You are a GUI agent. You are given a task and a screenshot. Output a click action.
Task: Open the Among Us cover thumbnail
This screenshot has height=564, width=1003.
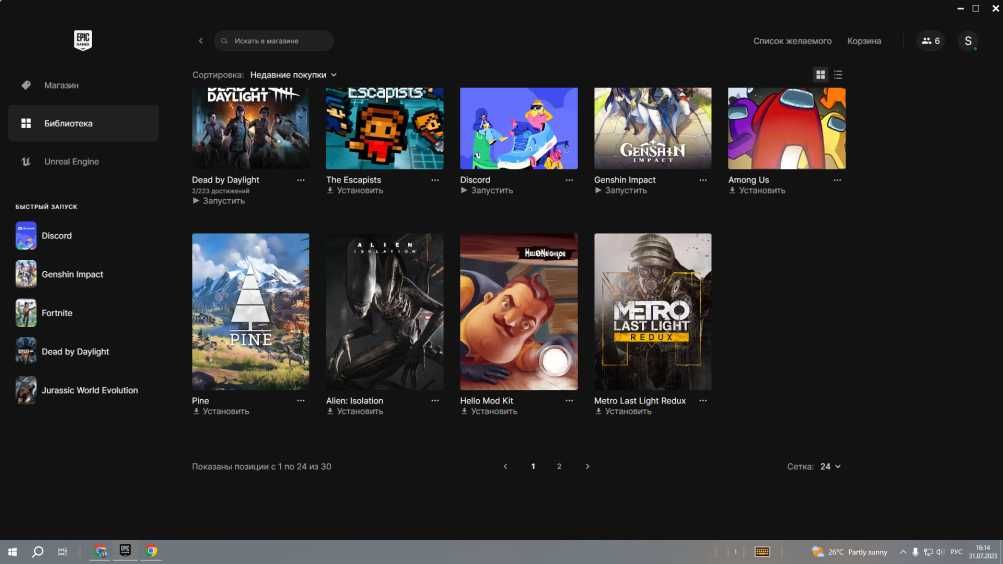click(x=787, y=129)
